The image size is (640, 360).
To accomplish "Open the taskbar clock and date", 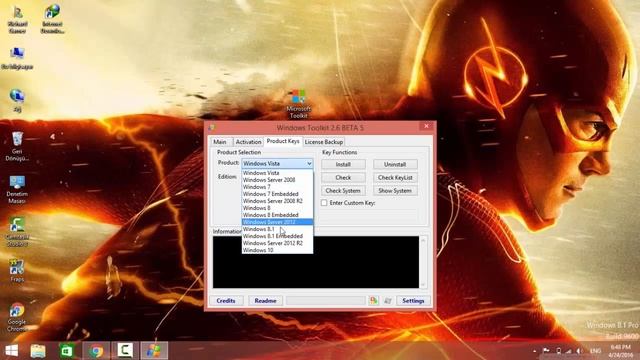I will pos(620,351).
